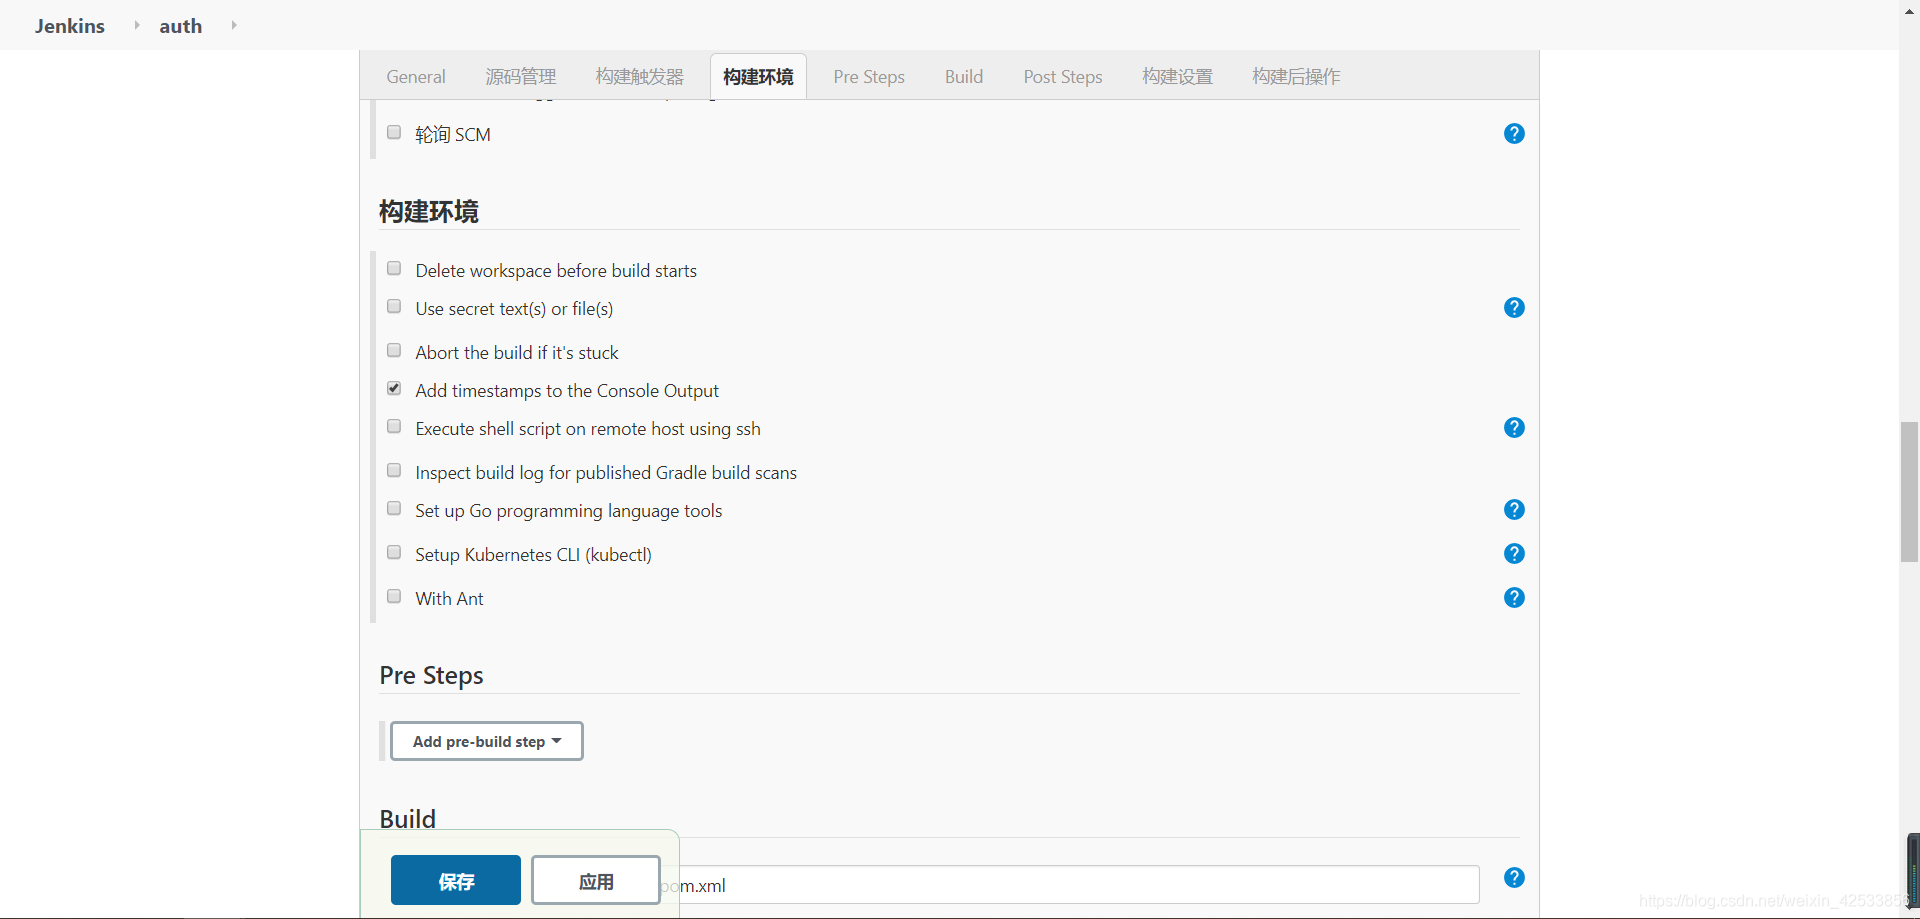Uncheck Add timestamps to the Console Output
1920x919 pixels.
pos(393,387)
